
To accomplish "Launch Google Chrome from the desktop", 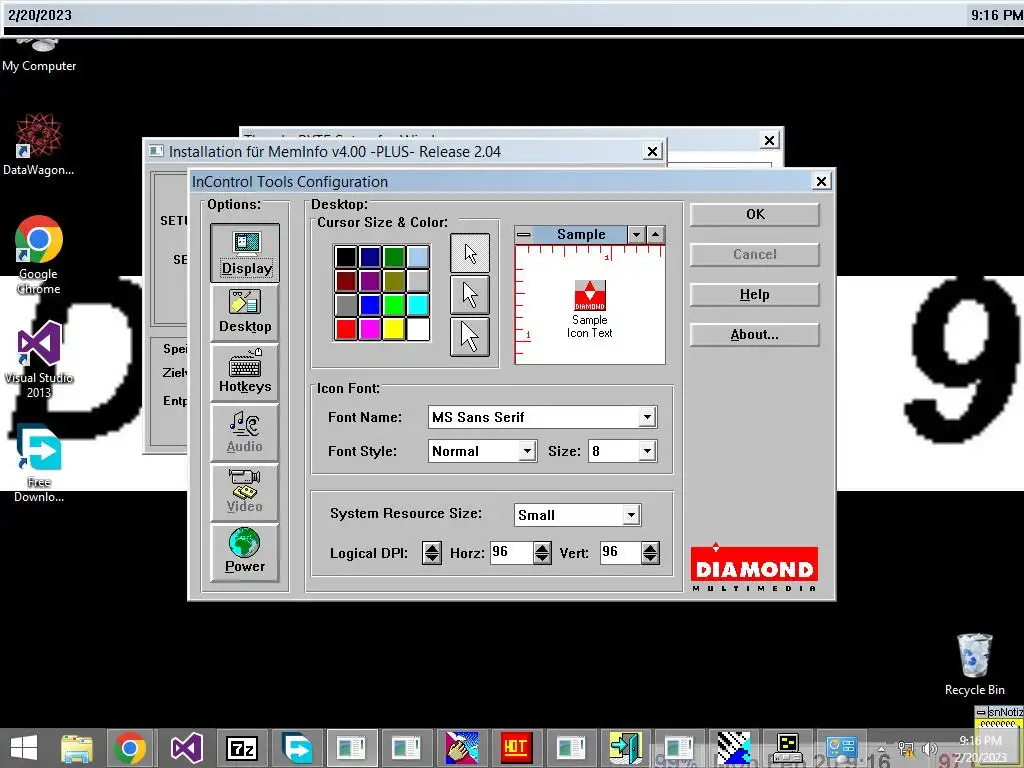I will coord(39,255).
